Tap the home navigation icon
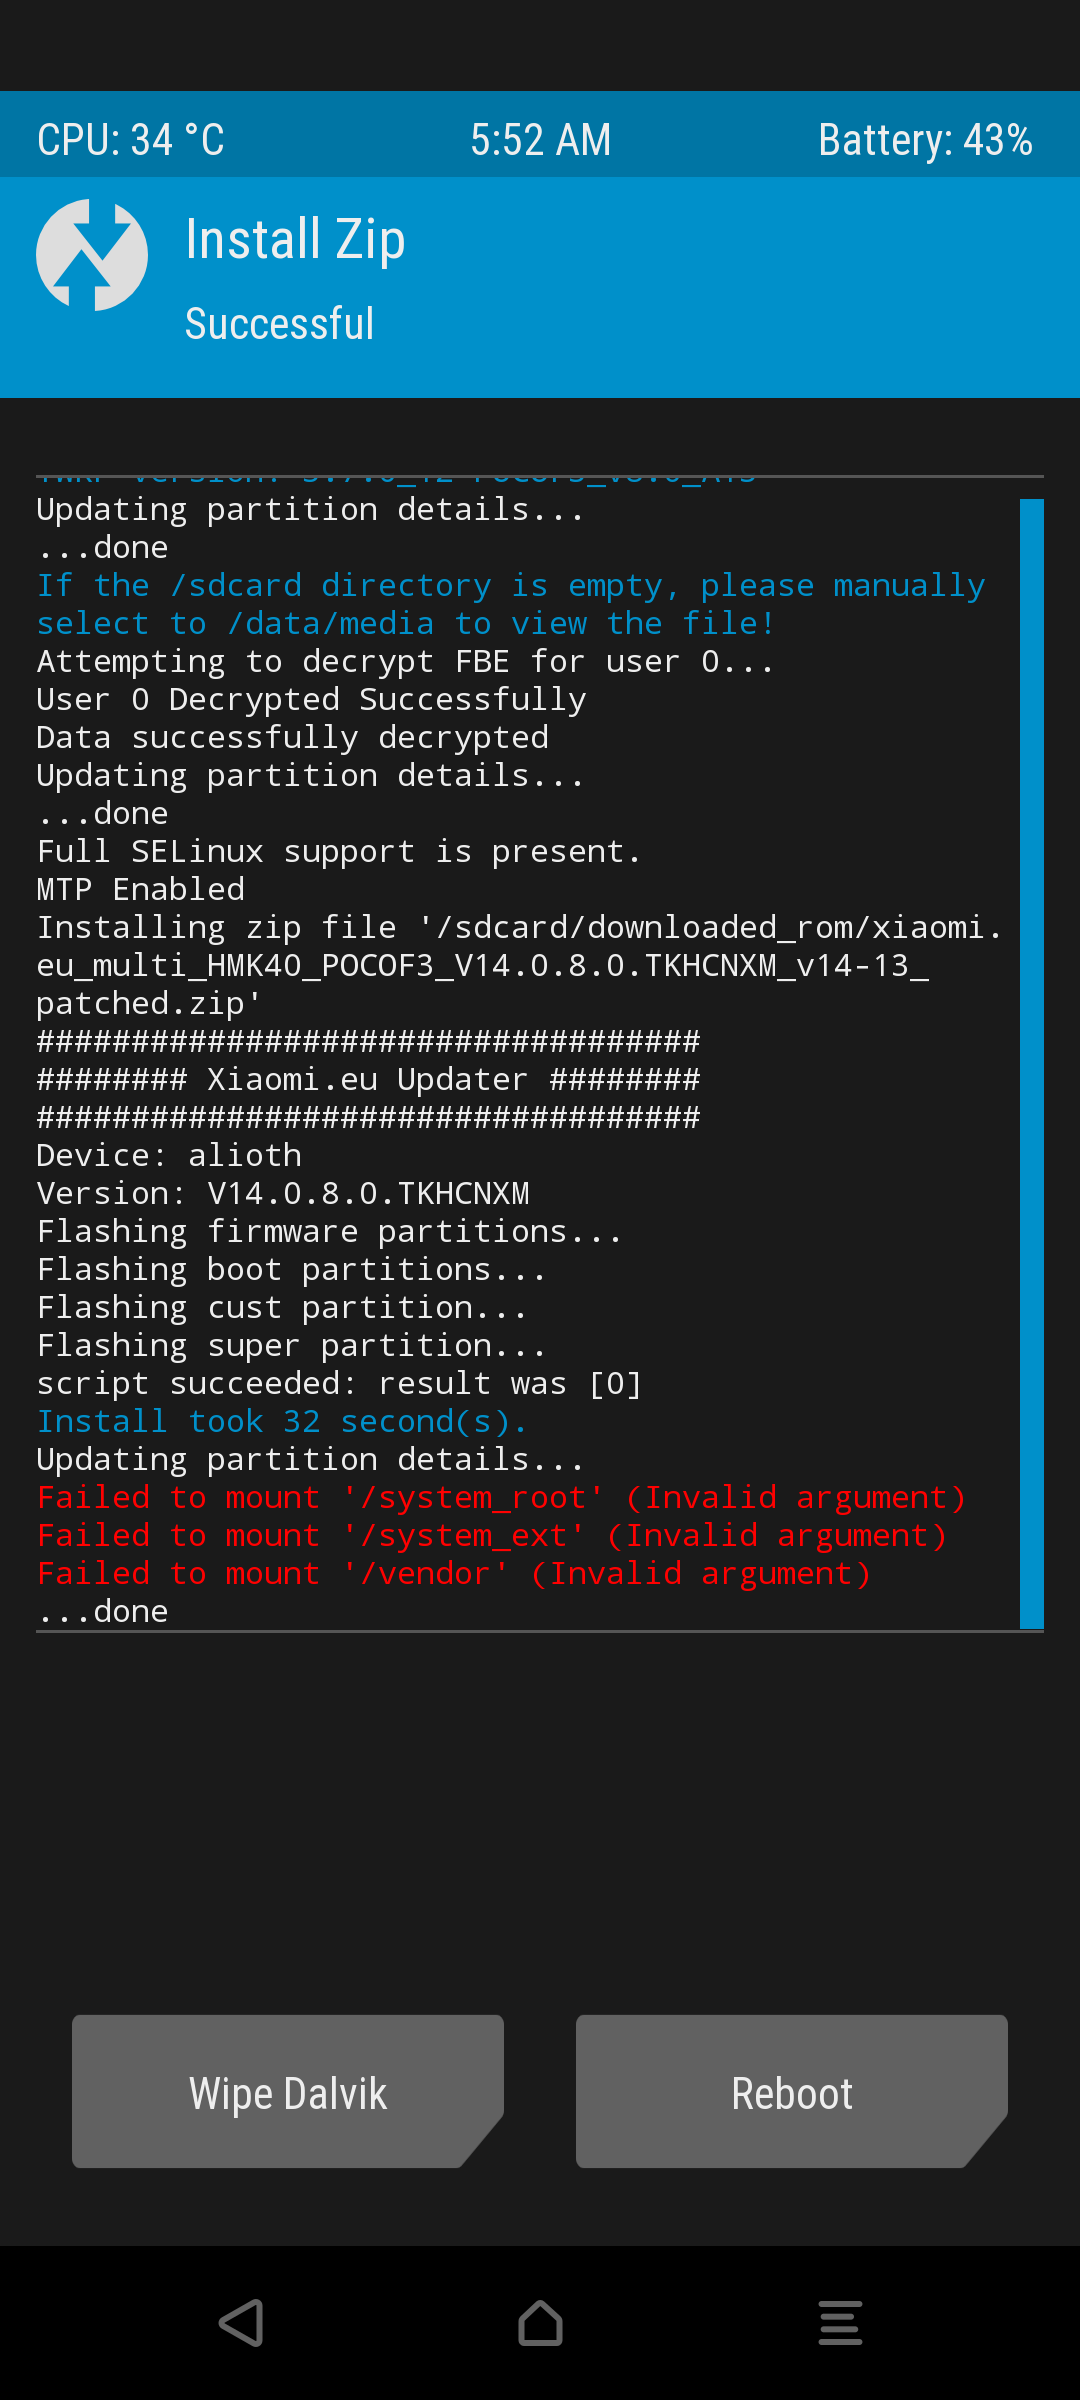 (x=540, y=2323)
